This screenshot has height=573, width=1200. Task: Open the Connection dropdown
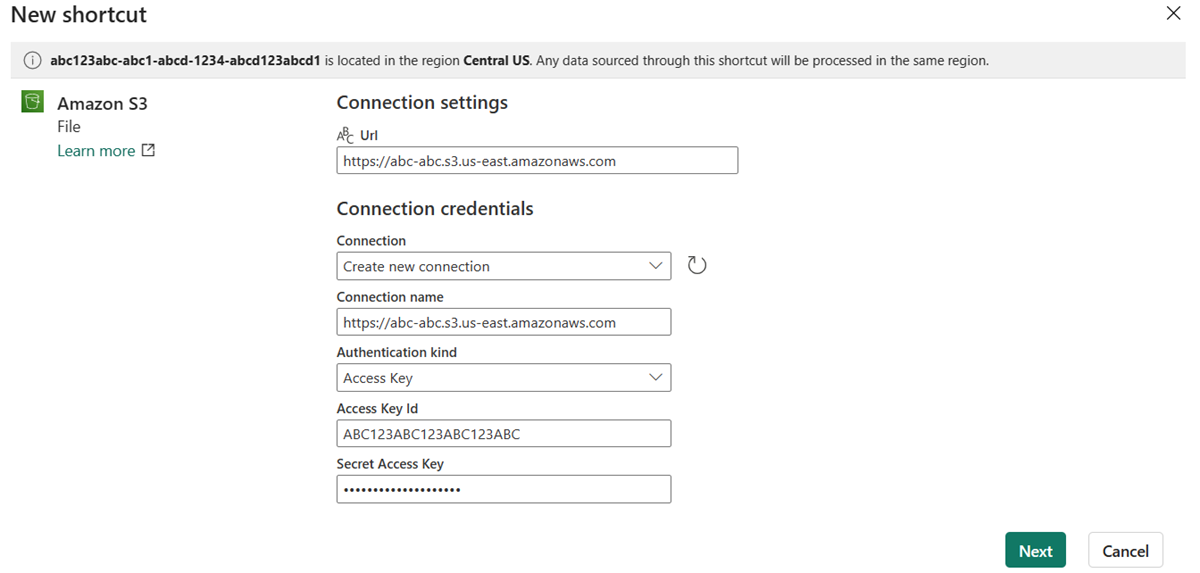[503, 266]
